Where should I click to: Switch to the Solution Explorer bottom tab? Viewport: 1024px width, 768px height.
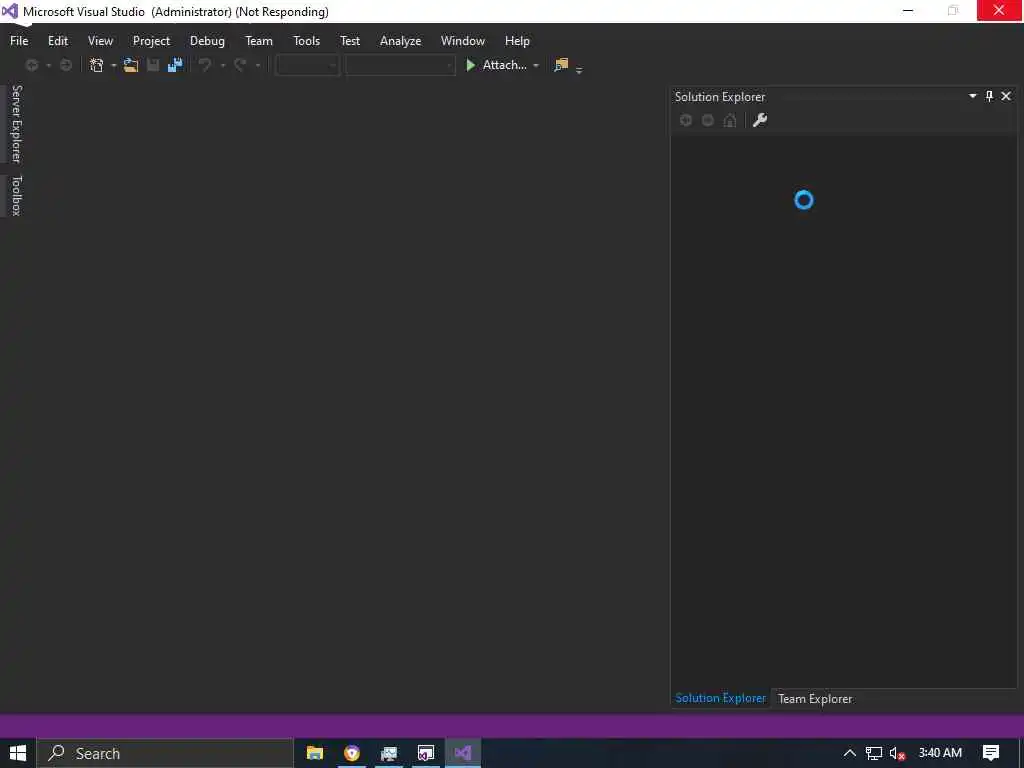(x=720, y=698)
